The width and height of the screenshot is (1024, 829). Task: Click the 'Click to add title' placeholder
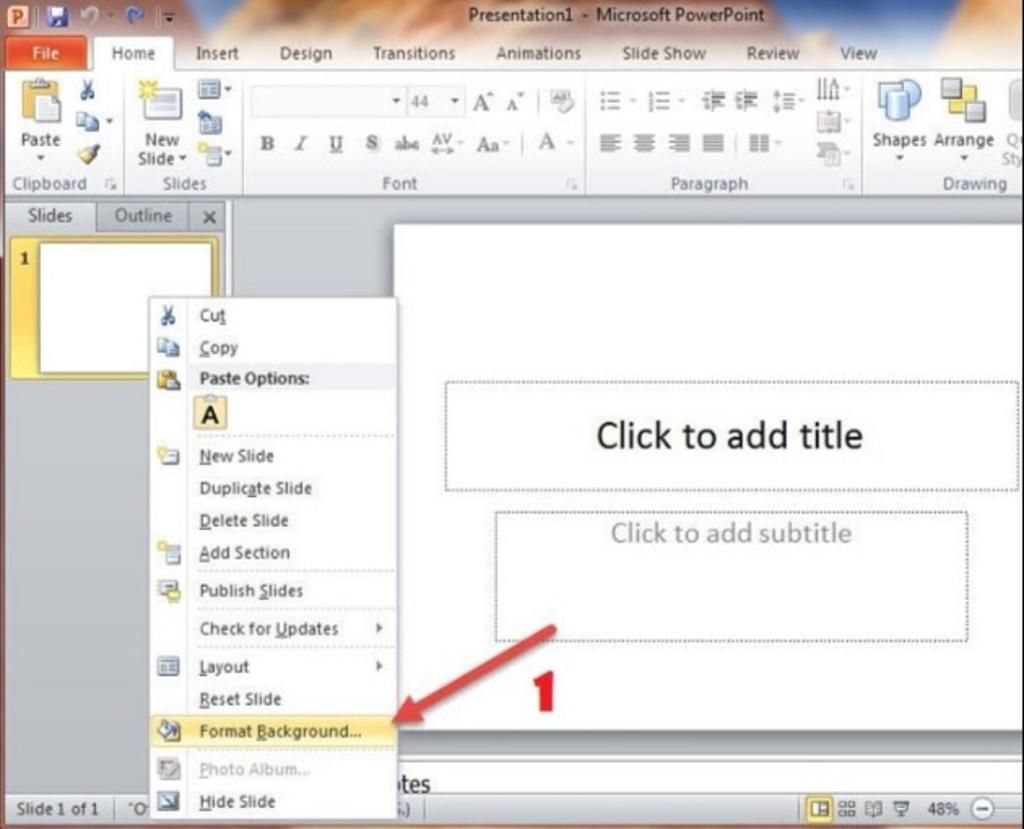tap(731, 436)
